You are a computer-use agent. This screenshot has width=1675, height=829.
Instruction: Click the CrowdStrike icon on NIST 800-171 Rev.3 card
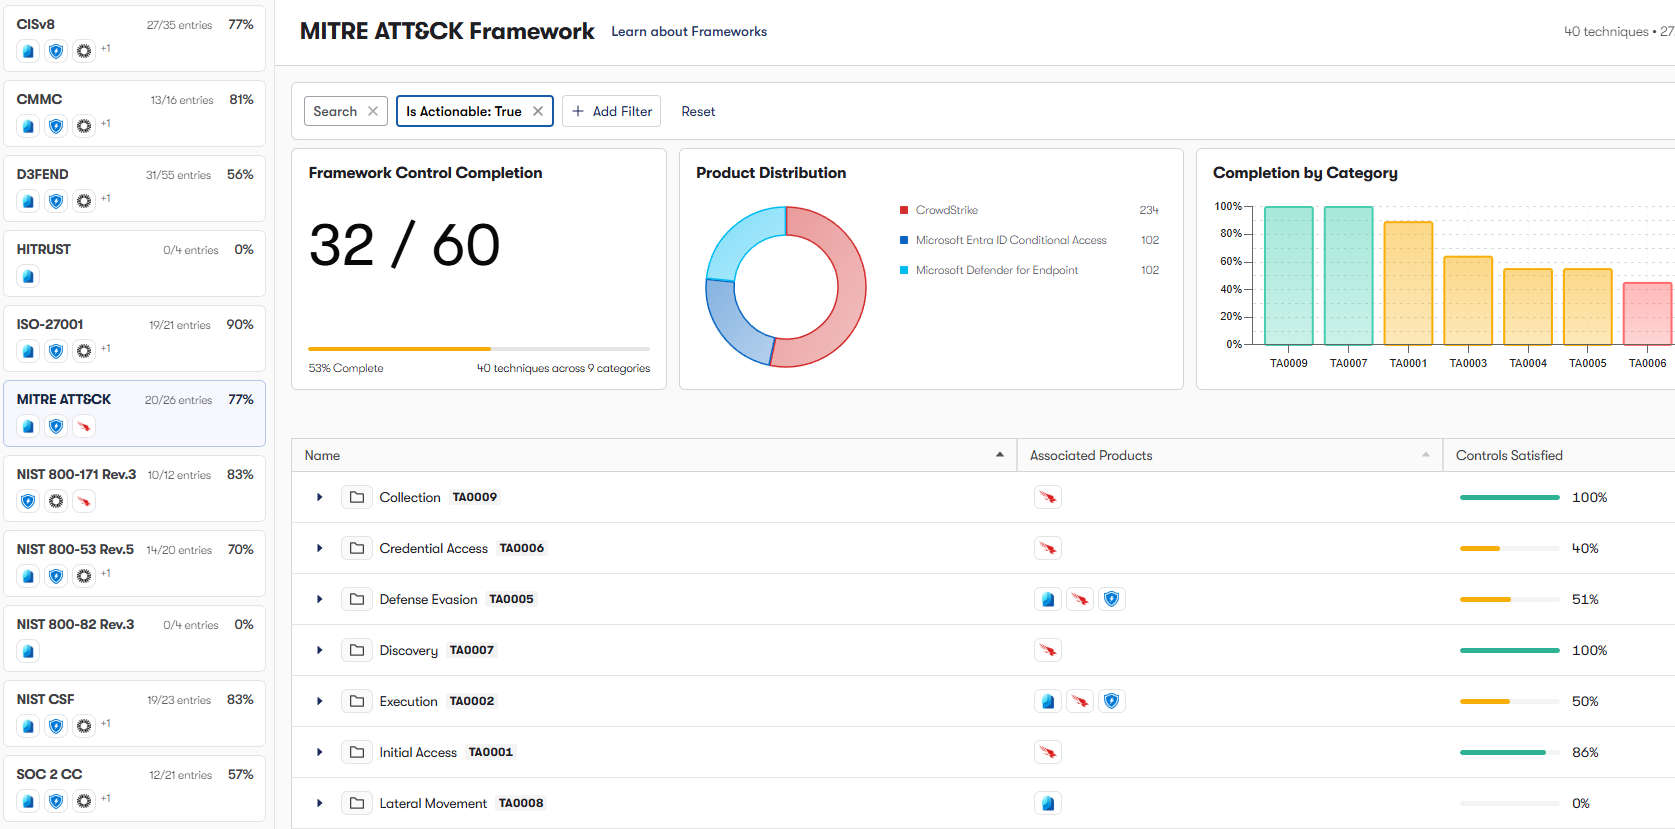[x=84, y=501]
